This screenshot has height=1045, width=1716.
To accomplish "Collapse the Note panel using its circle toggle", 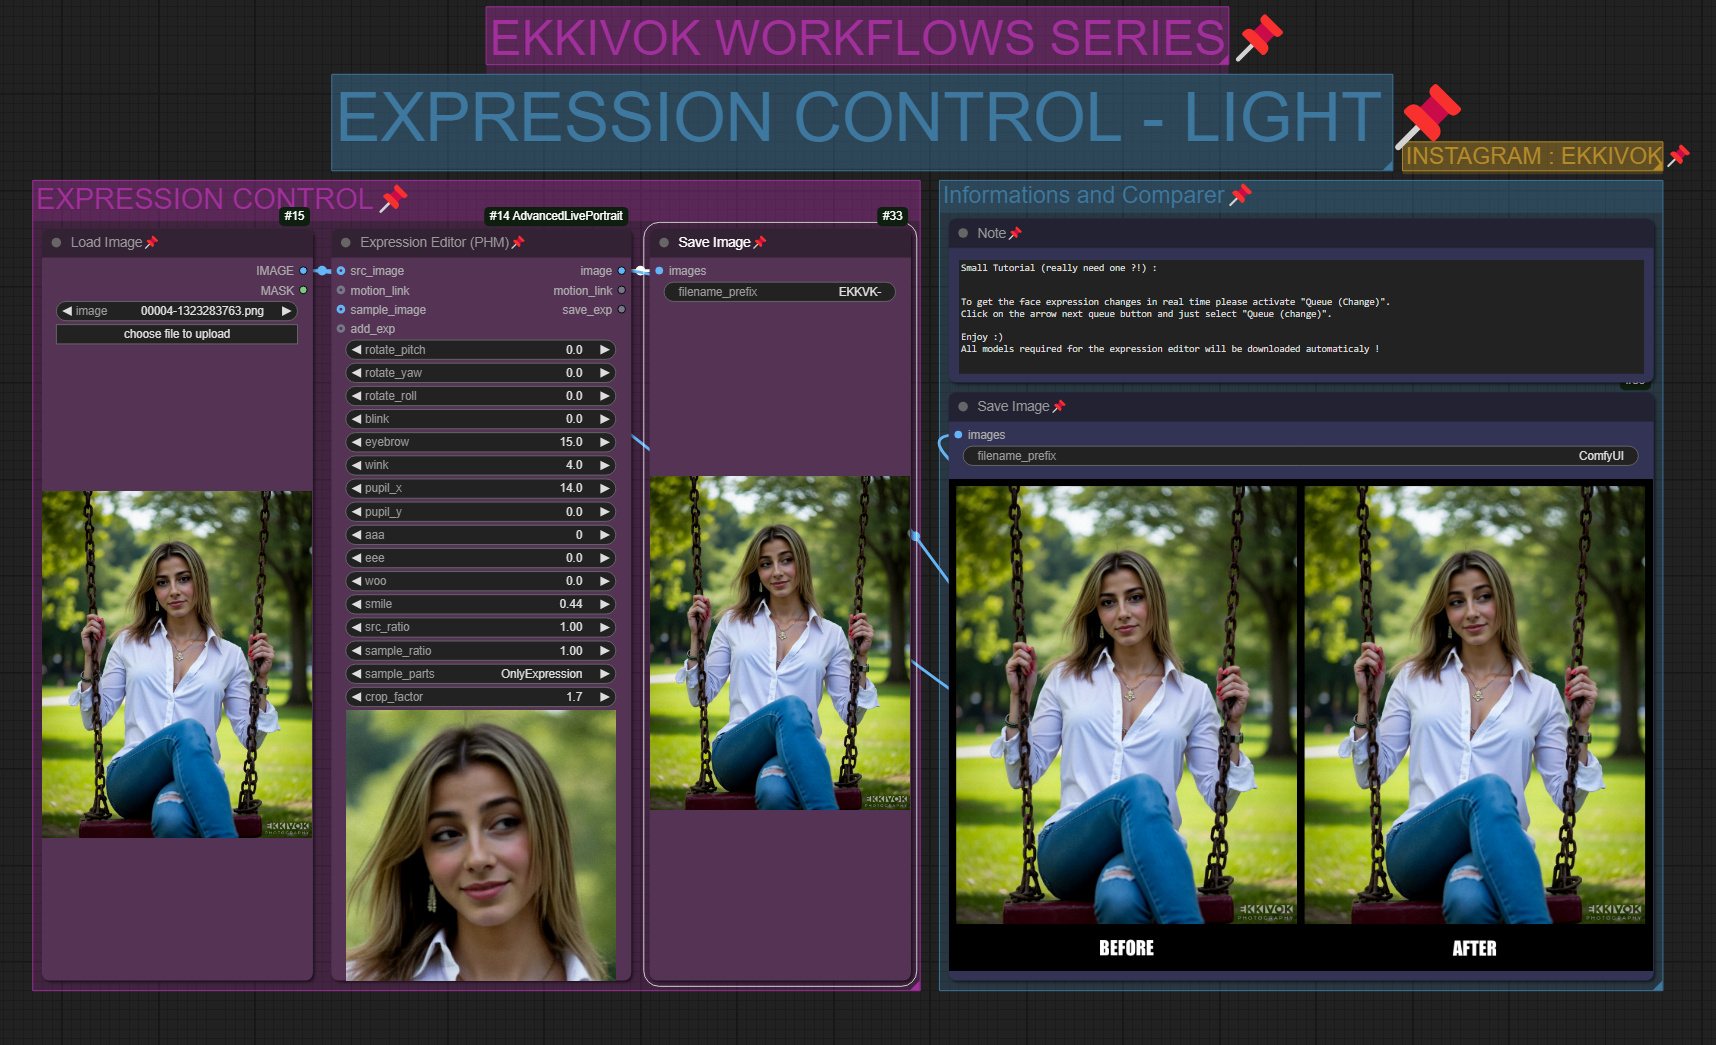I will click(x=963, y=232).
